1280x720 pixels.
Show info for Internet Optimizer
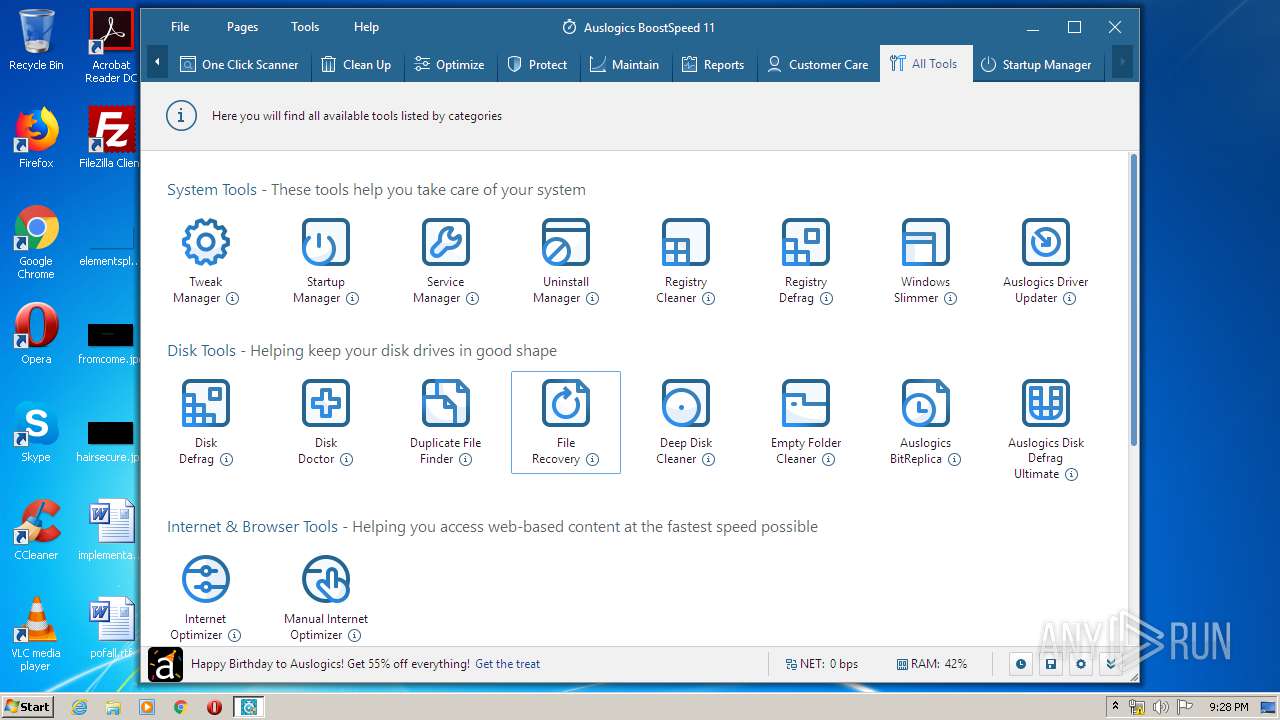tap(234, 635)
